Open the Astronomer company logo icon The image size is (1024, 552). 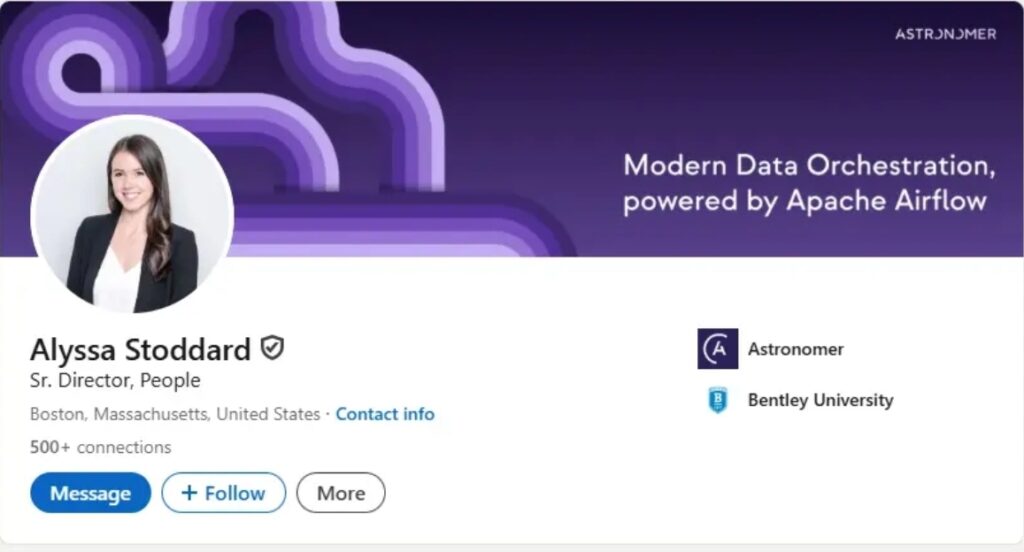[717, 349]
